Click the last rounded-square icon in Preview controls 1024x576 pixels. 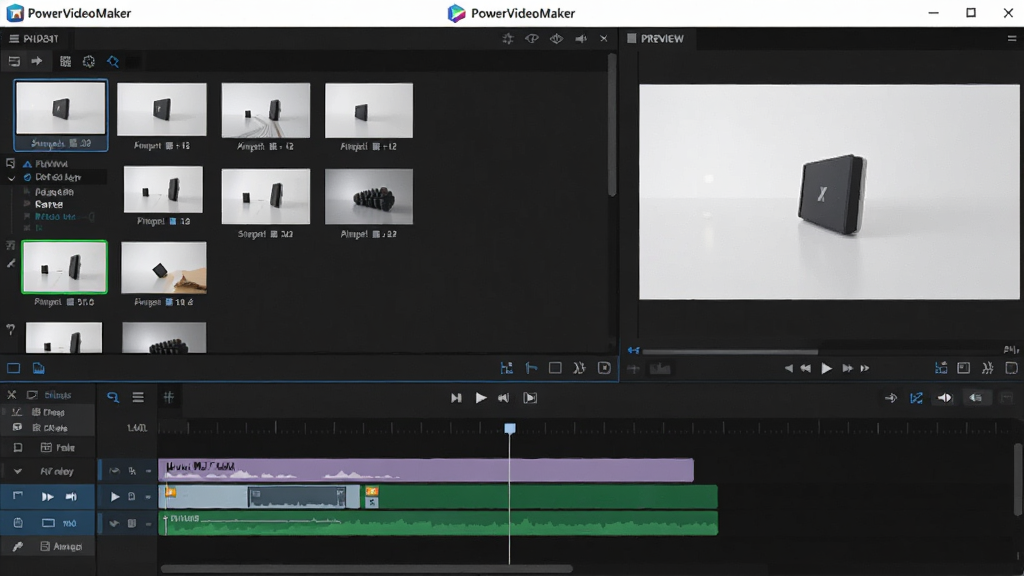pyautogui.click(x=1012, y=368)
